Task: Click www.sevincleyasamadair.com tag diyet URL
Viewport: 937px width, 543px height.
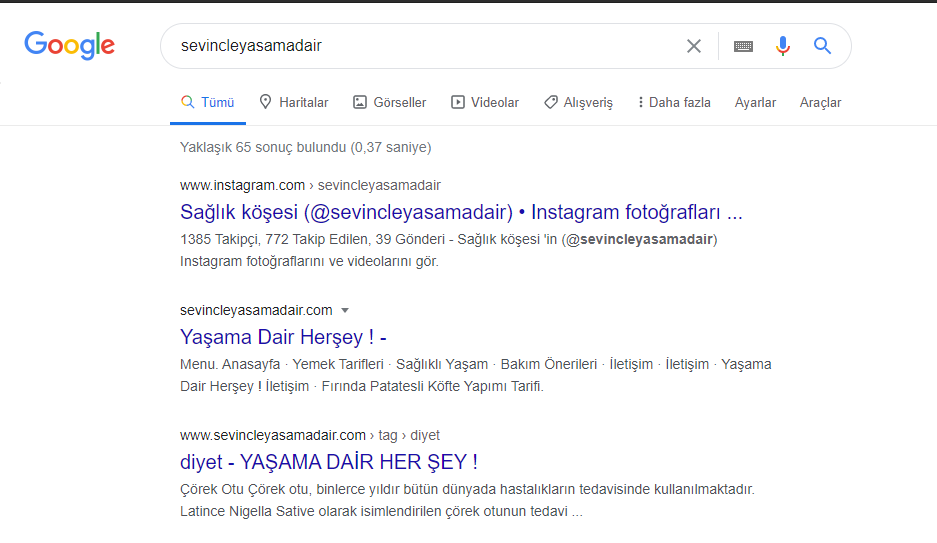Action: (310, 435)
